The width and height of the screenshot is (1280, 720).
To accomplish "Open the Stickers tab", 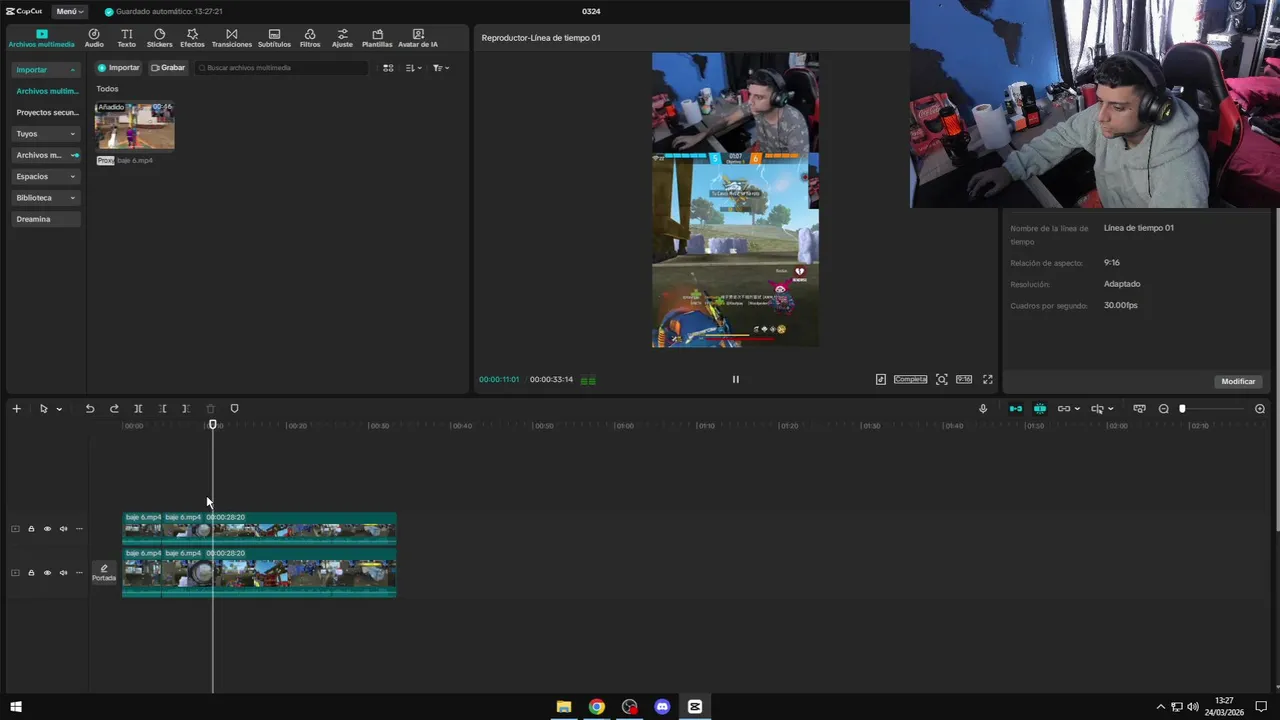I will coord(159,38).
